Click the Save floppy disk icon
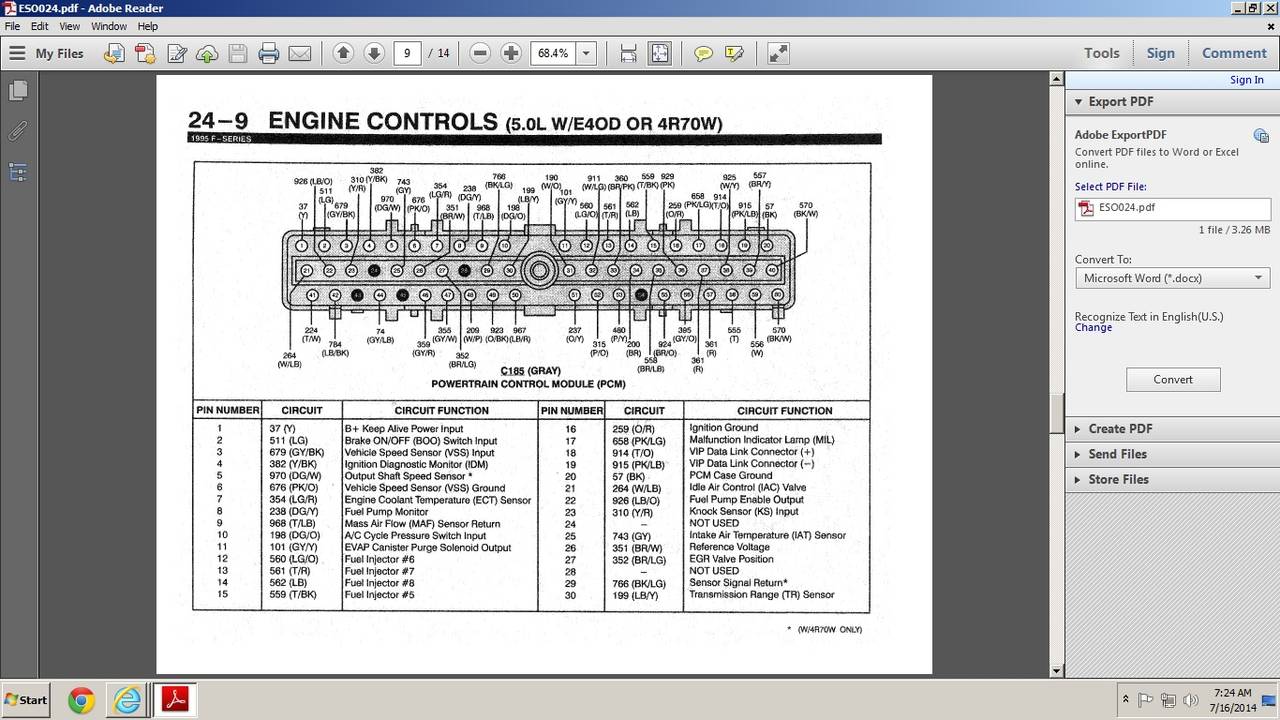The height and width of the screenshot is (720, 1280). click(238, 53)
